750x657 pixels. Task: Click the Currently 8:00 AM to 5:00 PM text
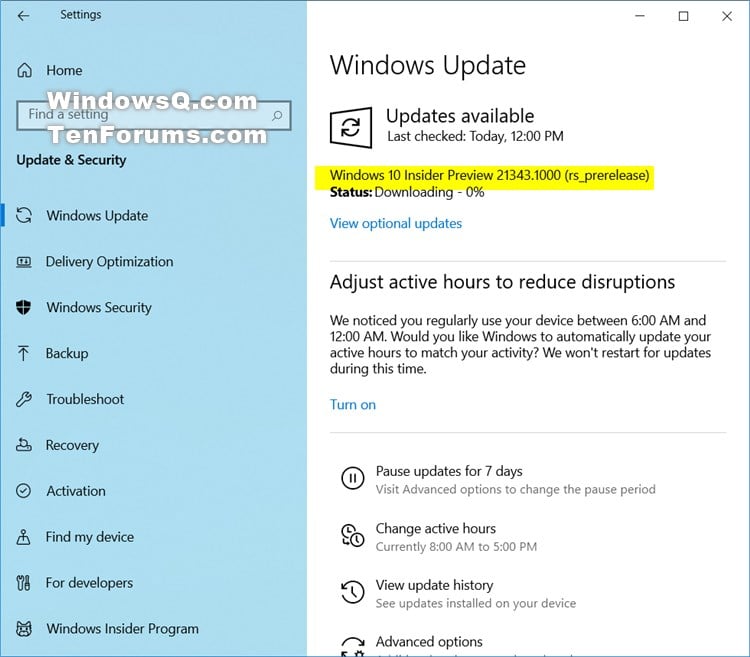456,547
